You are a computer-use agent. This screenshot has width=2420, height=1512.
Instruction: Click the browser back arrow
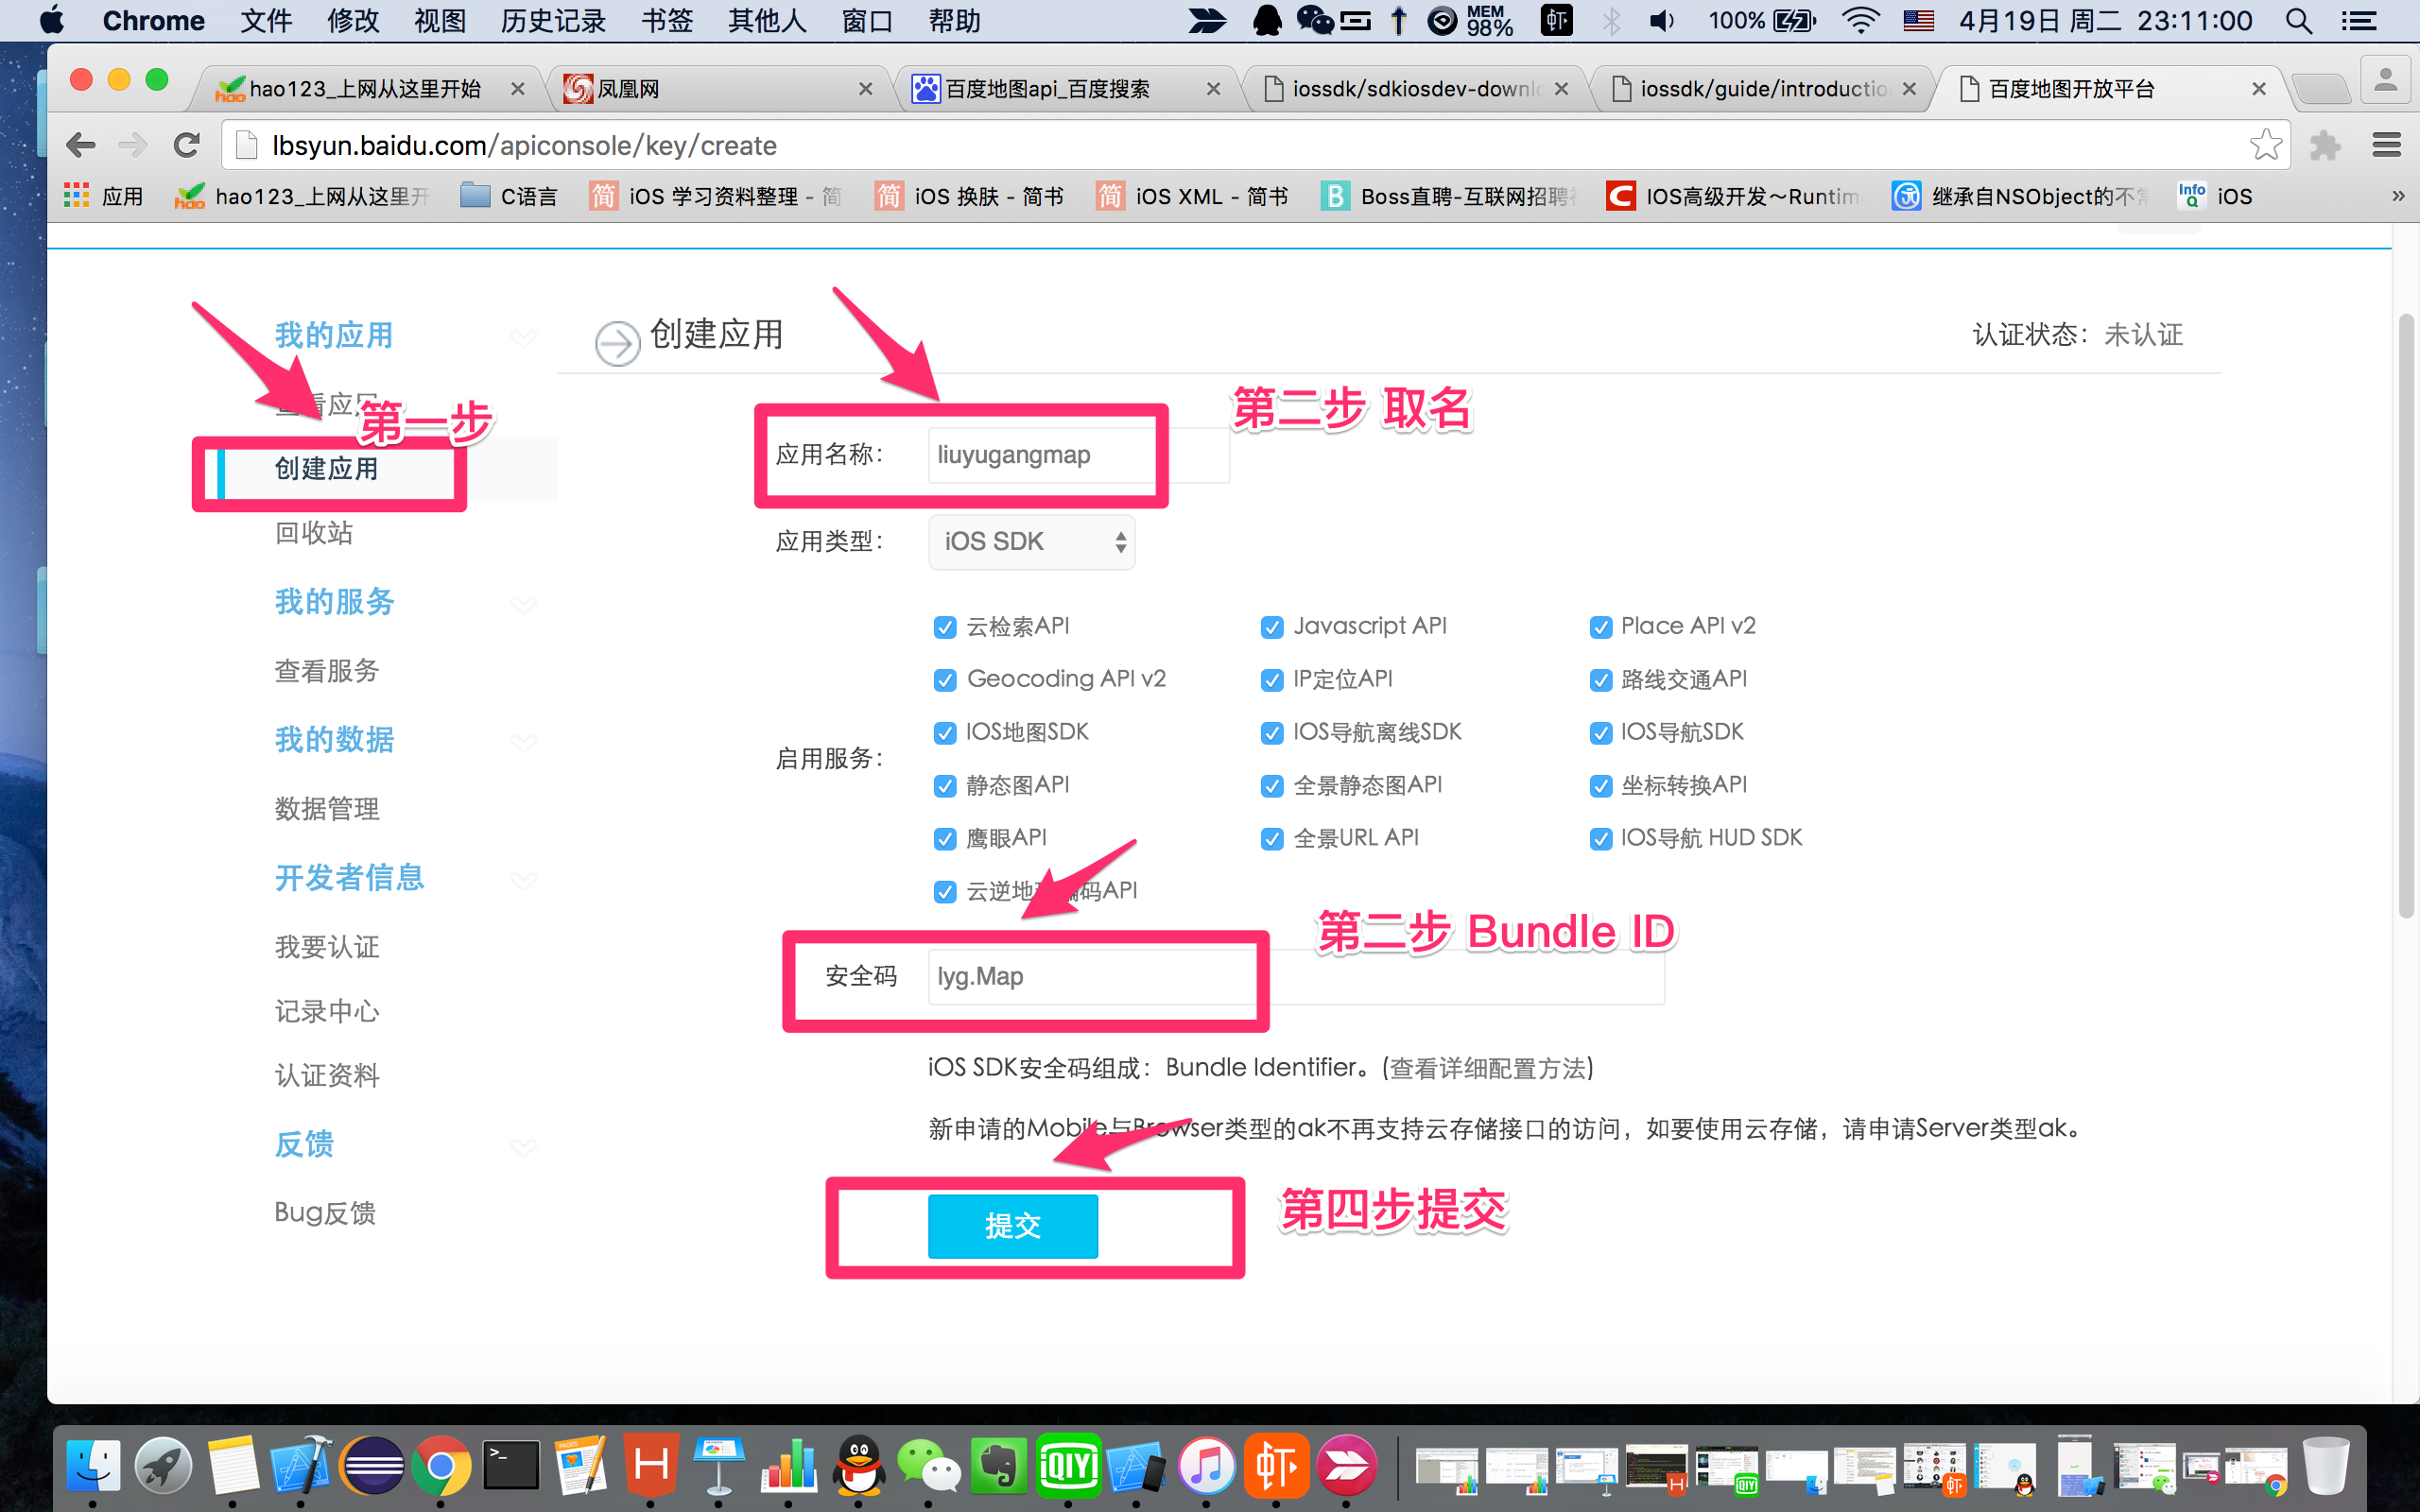[81, 146]
